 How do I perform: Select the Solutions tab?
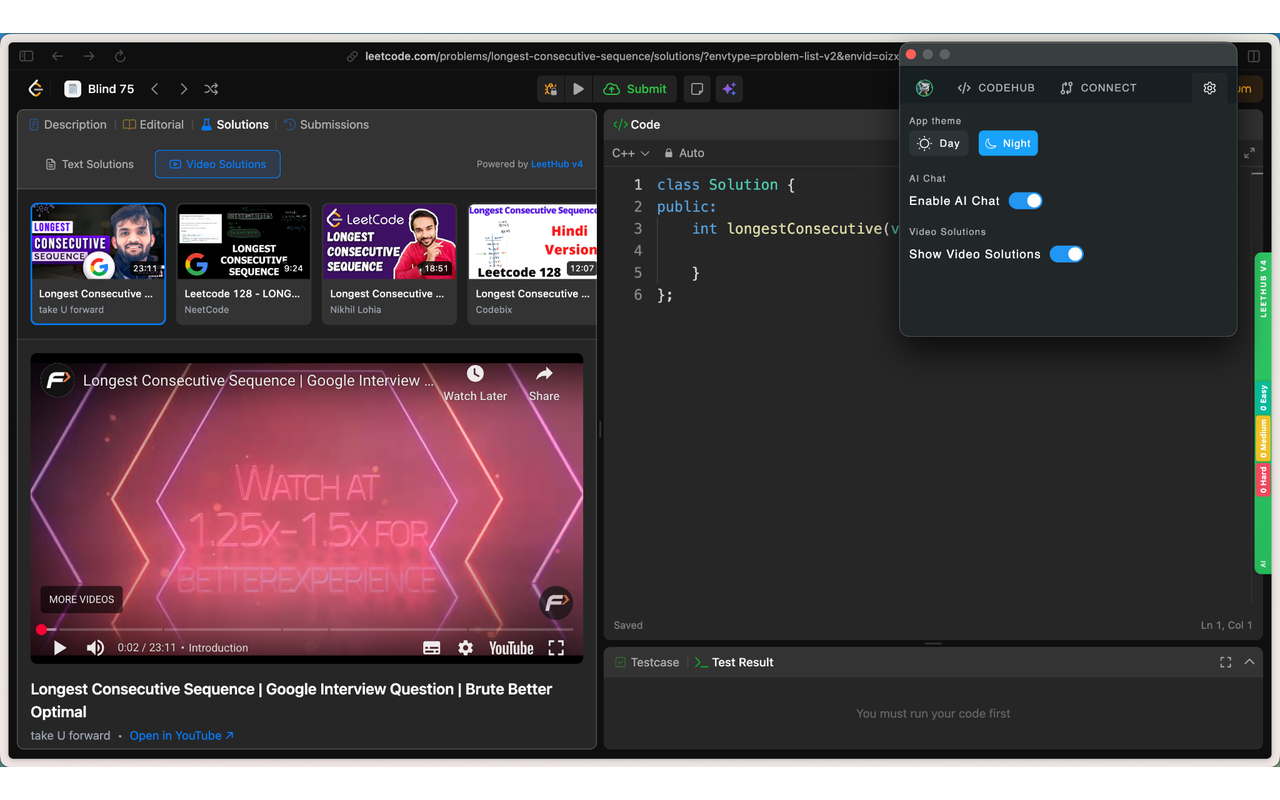click(x=235, y=125)
